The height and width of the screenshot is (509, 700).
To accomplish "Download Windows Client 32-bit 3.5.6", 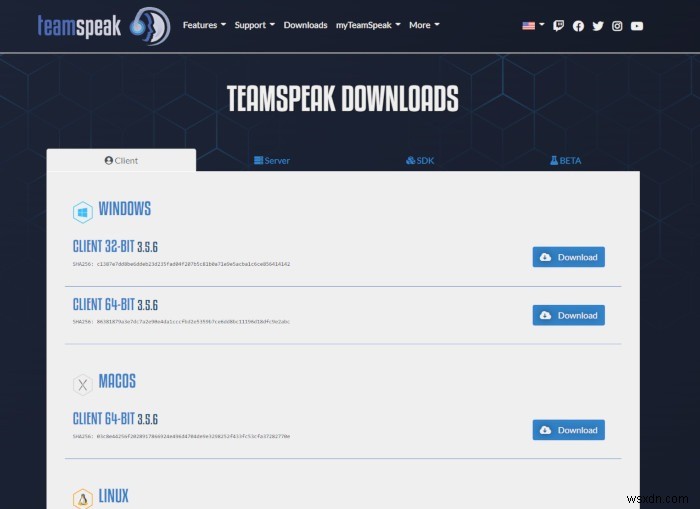I will (x=568, y=257).
